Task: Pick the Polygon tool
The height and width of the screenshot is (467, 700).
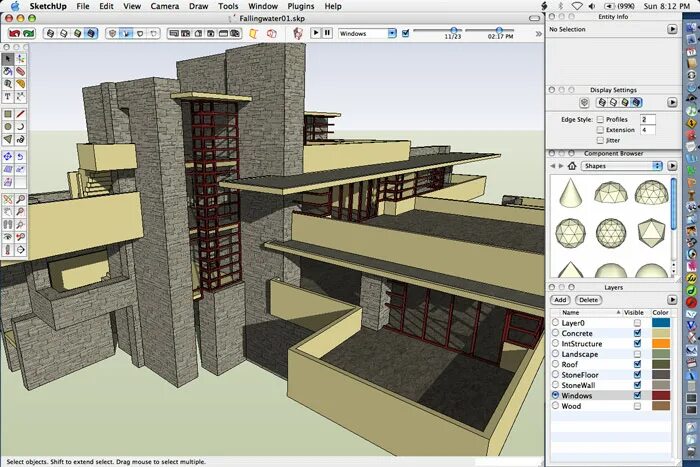Action: pos(8,140)
